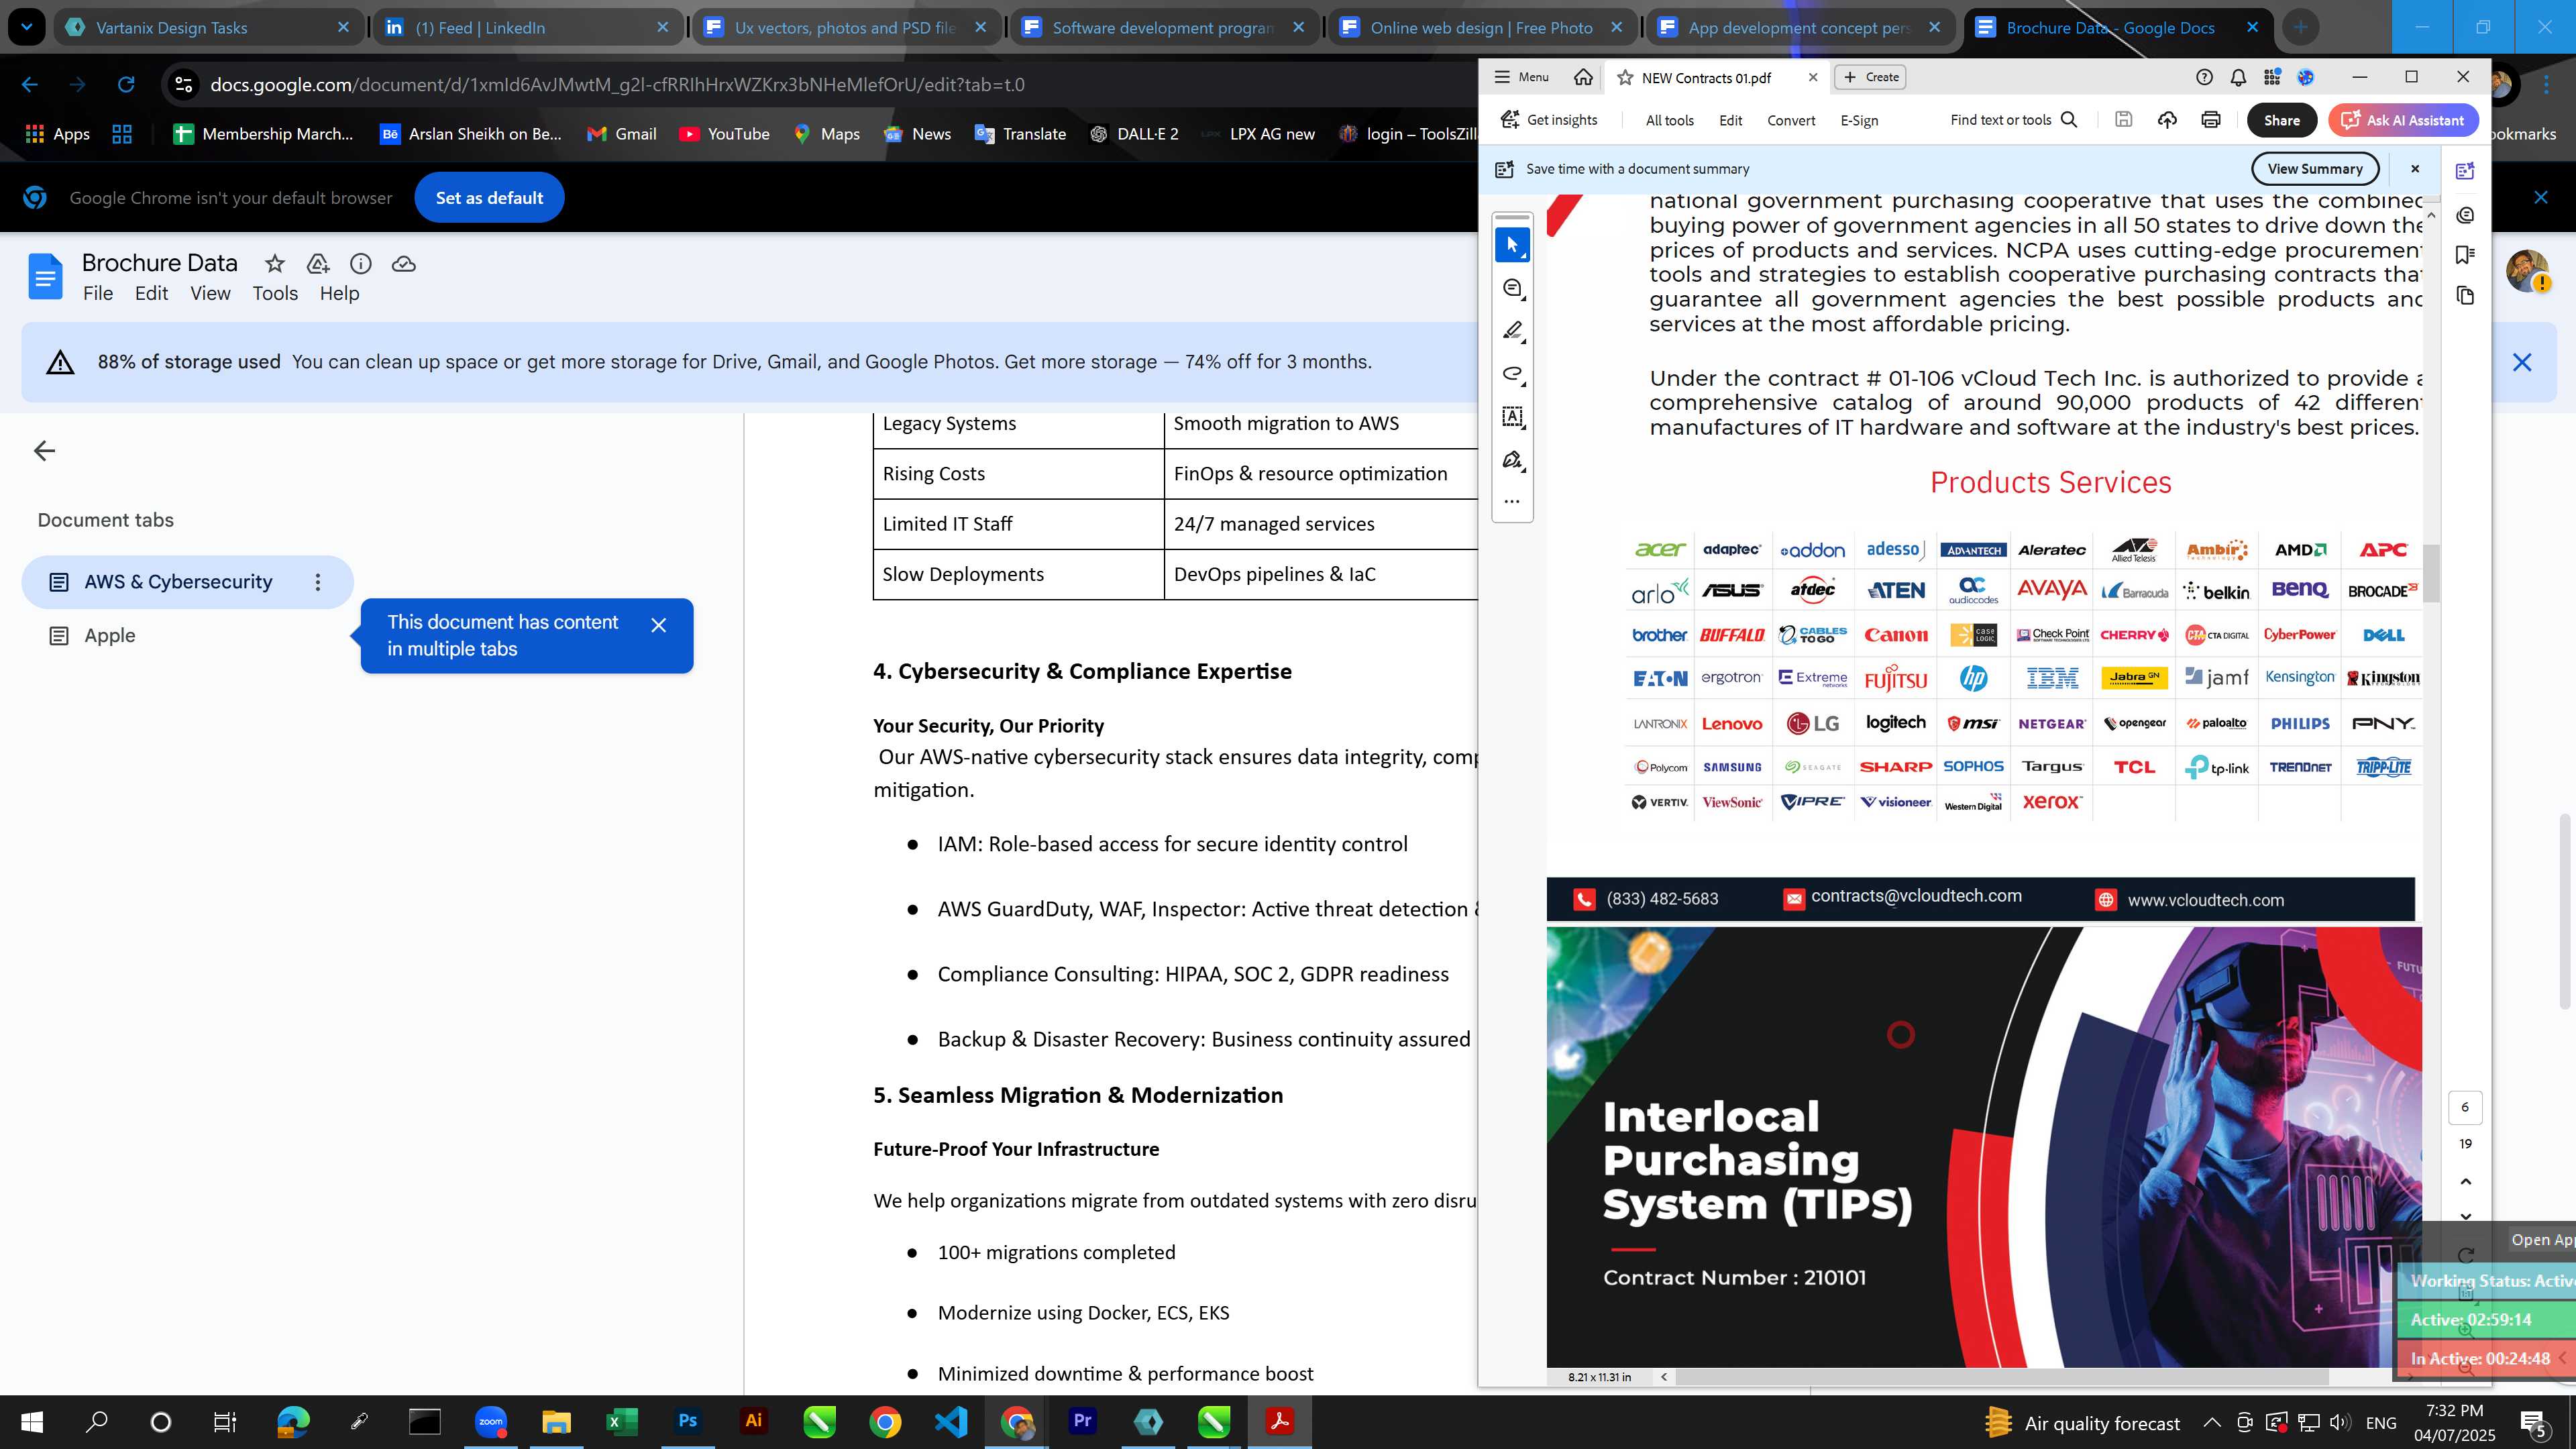2576x1449 pixels.
Task: Click the View Summary button
Action: click(2314, 169)
